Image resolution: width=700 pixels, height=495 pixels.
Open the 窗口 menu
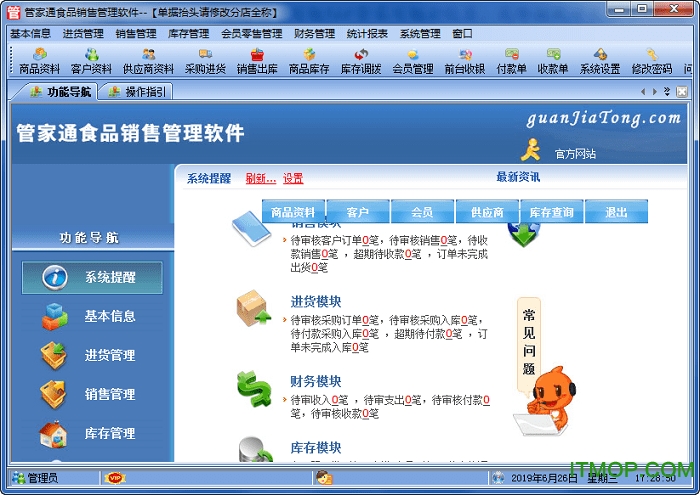point(462,33)
